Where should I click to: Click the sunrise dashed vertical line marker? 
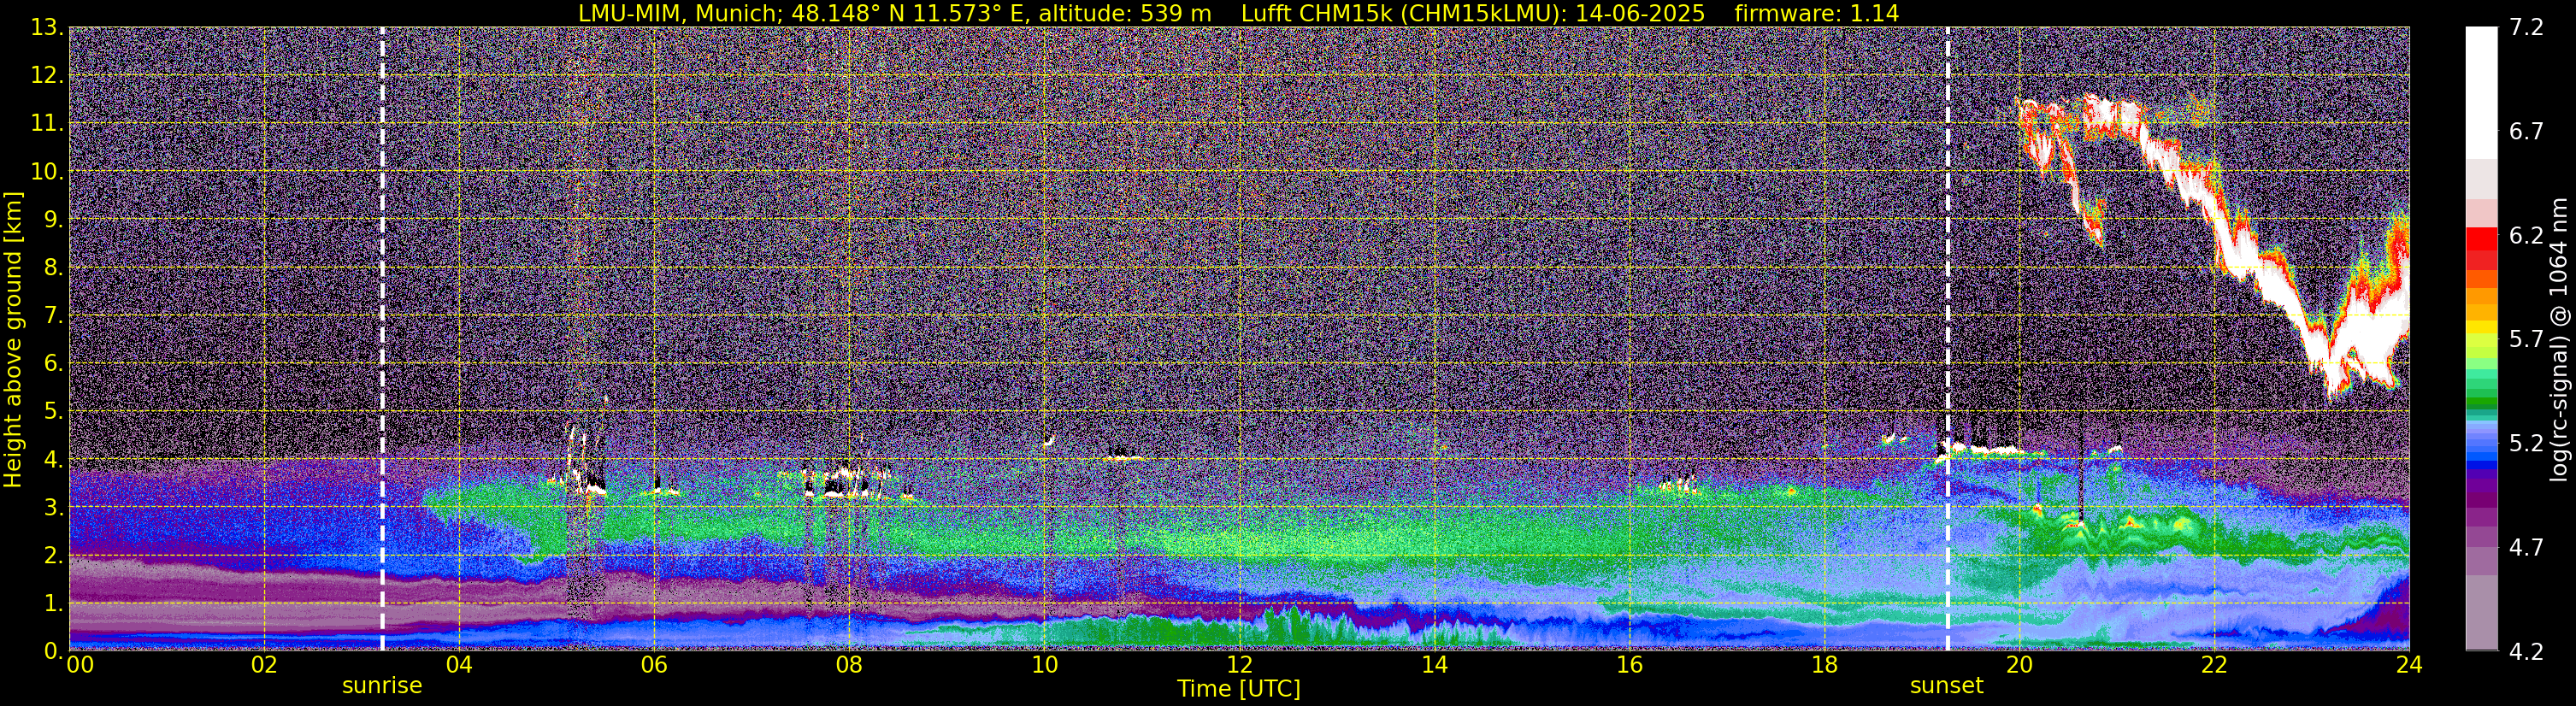point(382,338)
